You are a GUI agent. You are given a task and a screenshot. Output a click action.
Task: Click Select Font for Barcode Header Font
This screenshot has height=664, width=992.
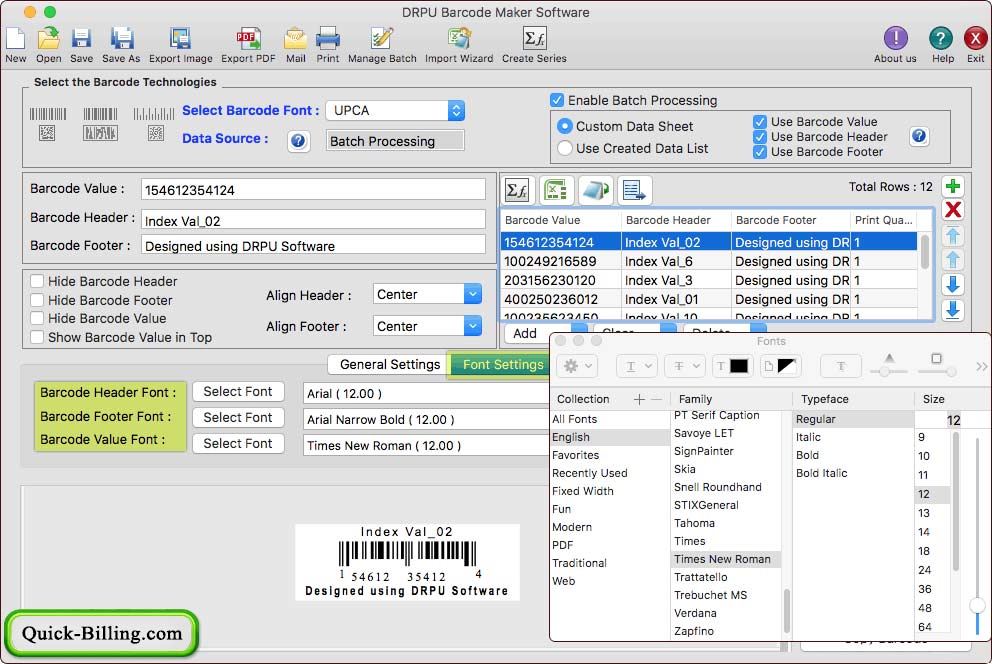(x=238, y=391)
